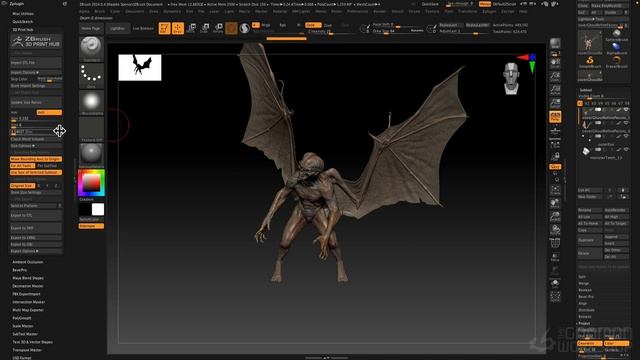
Task: Activate Edit mode in the top shelf
Action: coord(164,28)
